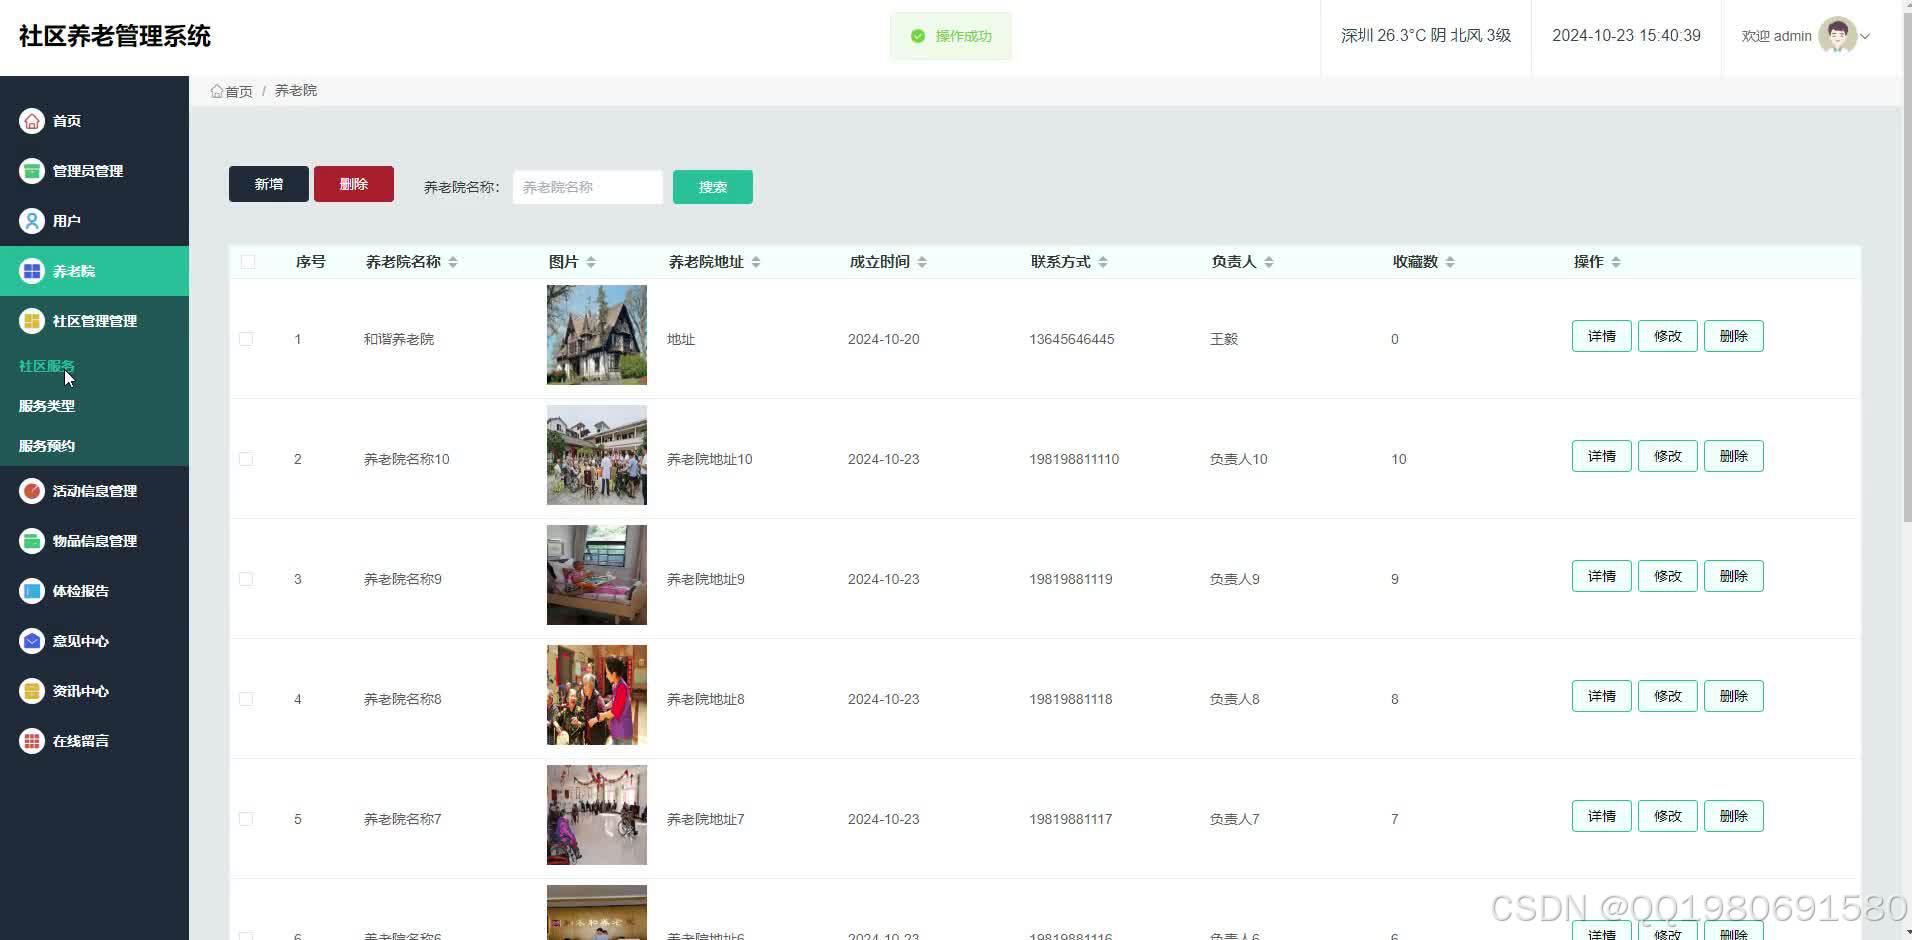
Task: Open thumbnail for 养老院名称9
Action: pyautogui.click(x=597, y=575)
